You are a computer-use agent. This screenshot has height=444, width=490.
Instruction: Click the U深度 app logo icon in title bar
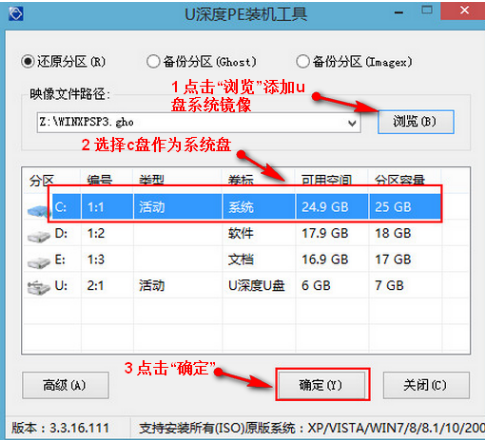pyautogui.click(x=16, y=14)
